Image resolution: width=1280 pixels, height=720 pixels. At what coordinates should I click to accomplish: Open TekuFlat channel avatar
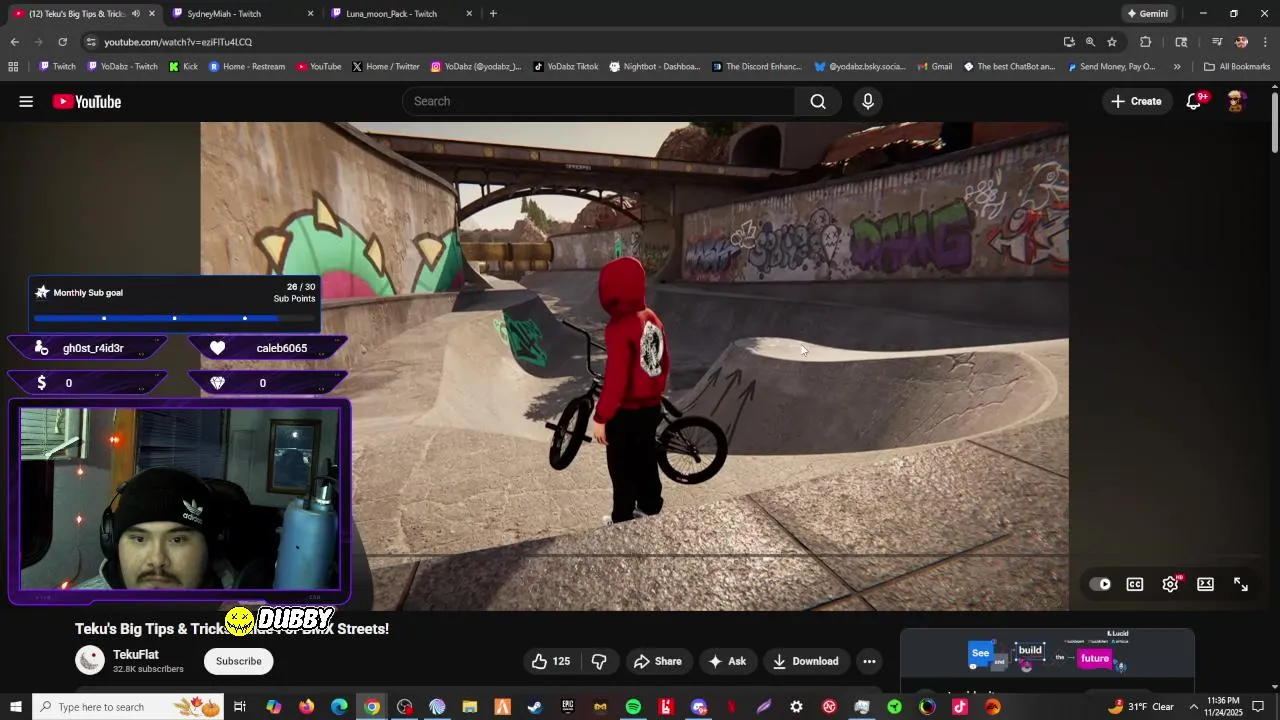point(90,660)
